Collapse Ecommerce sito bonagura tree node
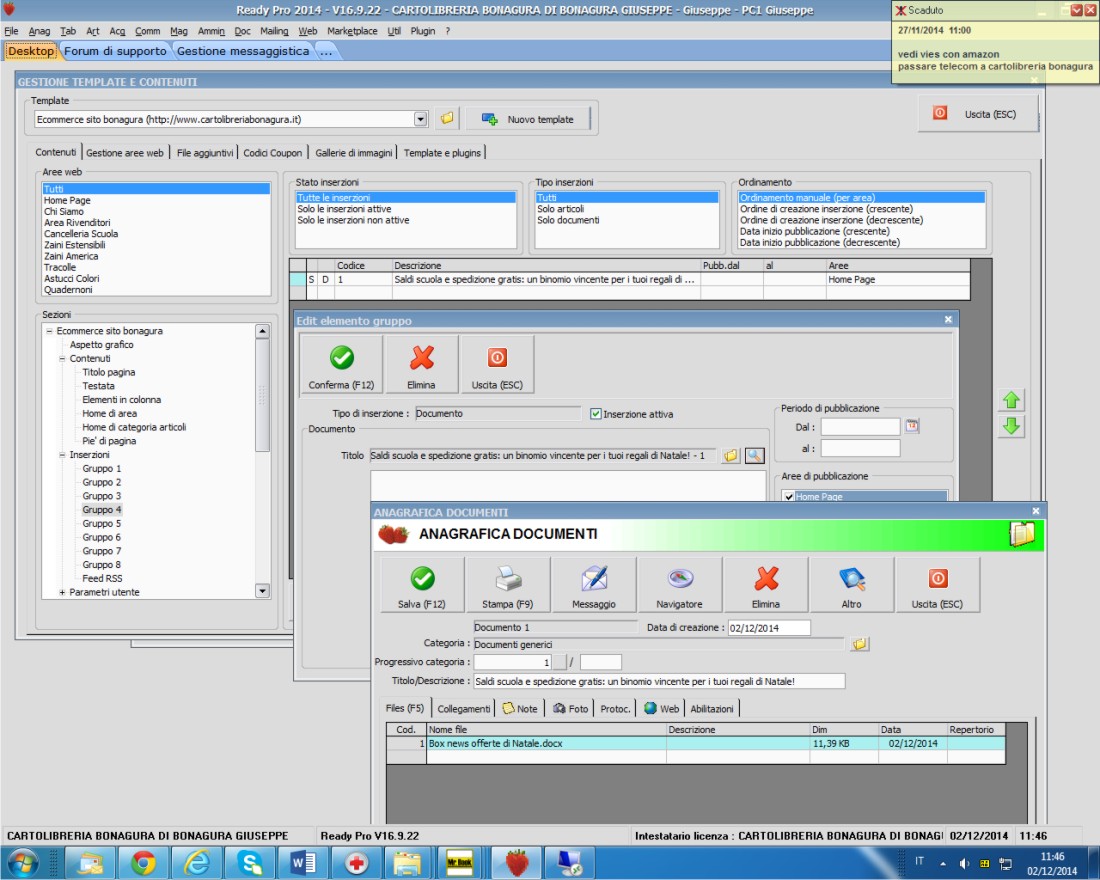Image resolution: width=1100 pixels, height=880 pixels. [x=49, y=331]
